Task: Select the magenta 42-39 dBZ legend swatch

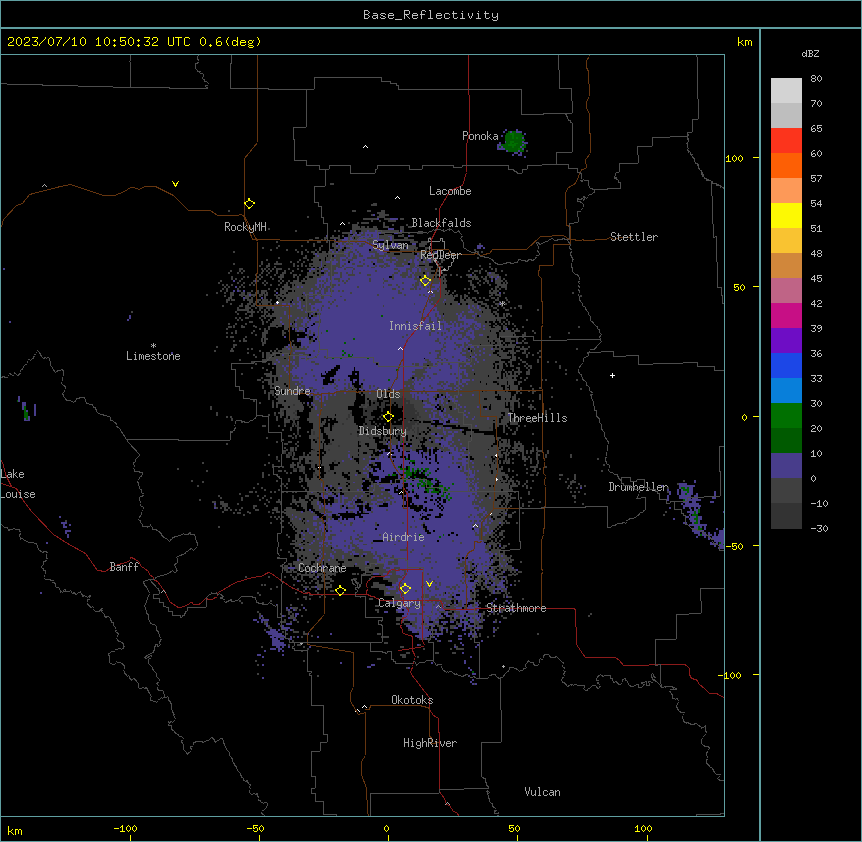Action: pos(786,315)
